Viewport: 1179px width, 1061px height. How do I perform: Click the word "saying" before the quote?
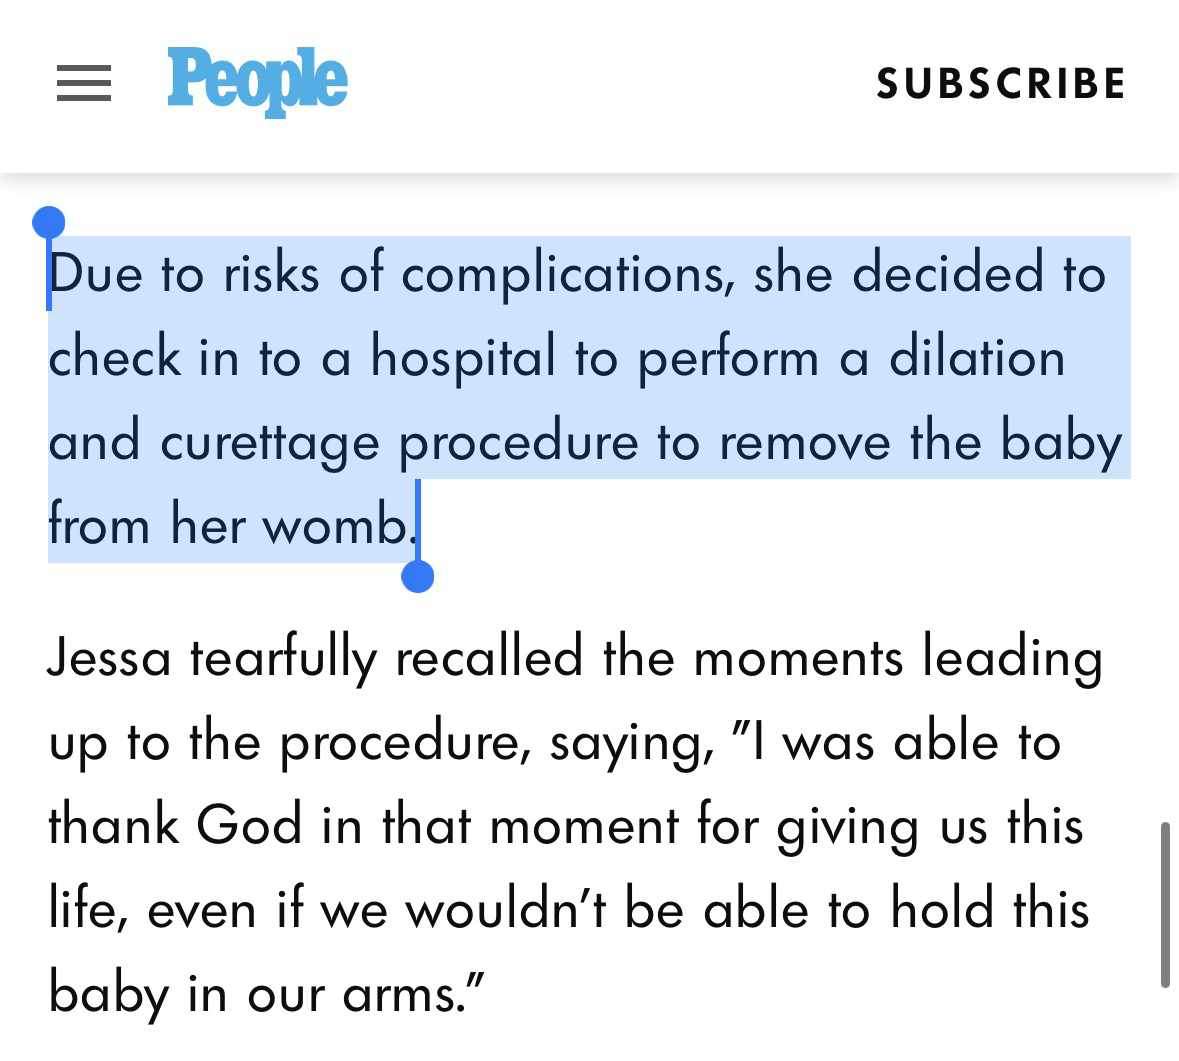tap(626, 745)
